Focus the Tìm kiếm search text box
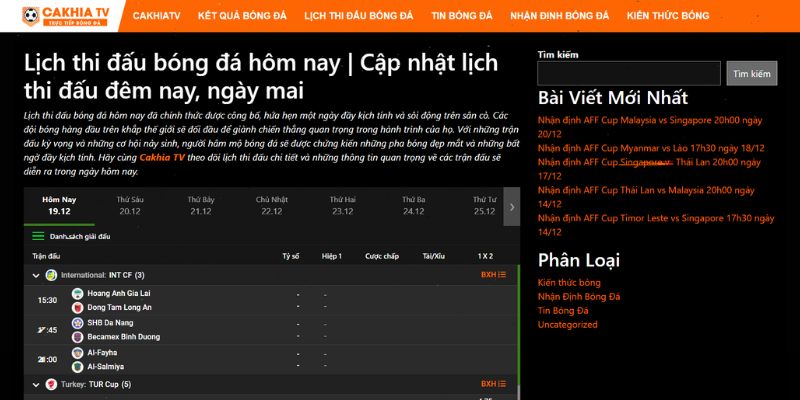800x400 pixels. pyautogui.click(x=628, y=74)
